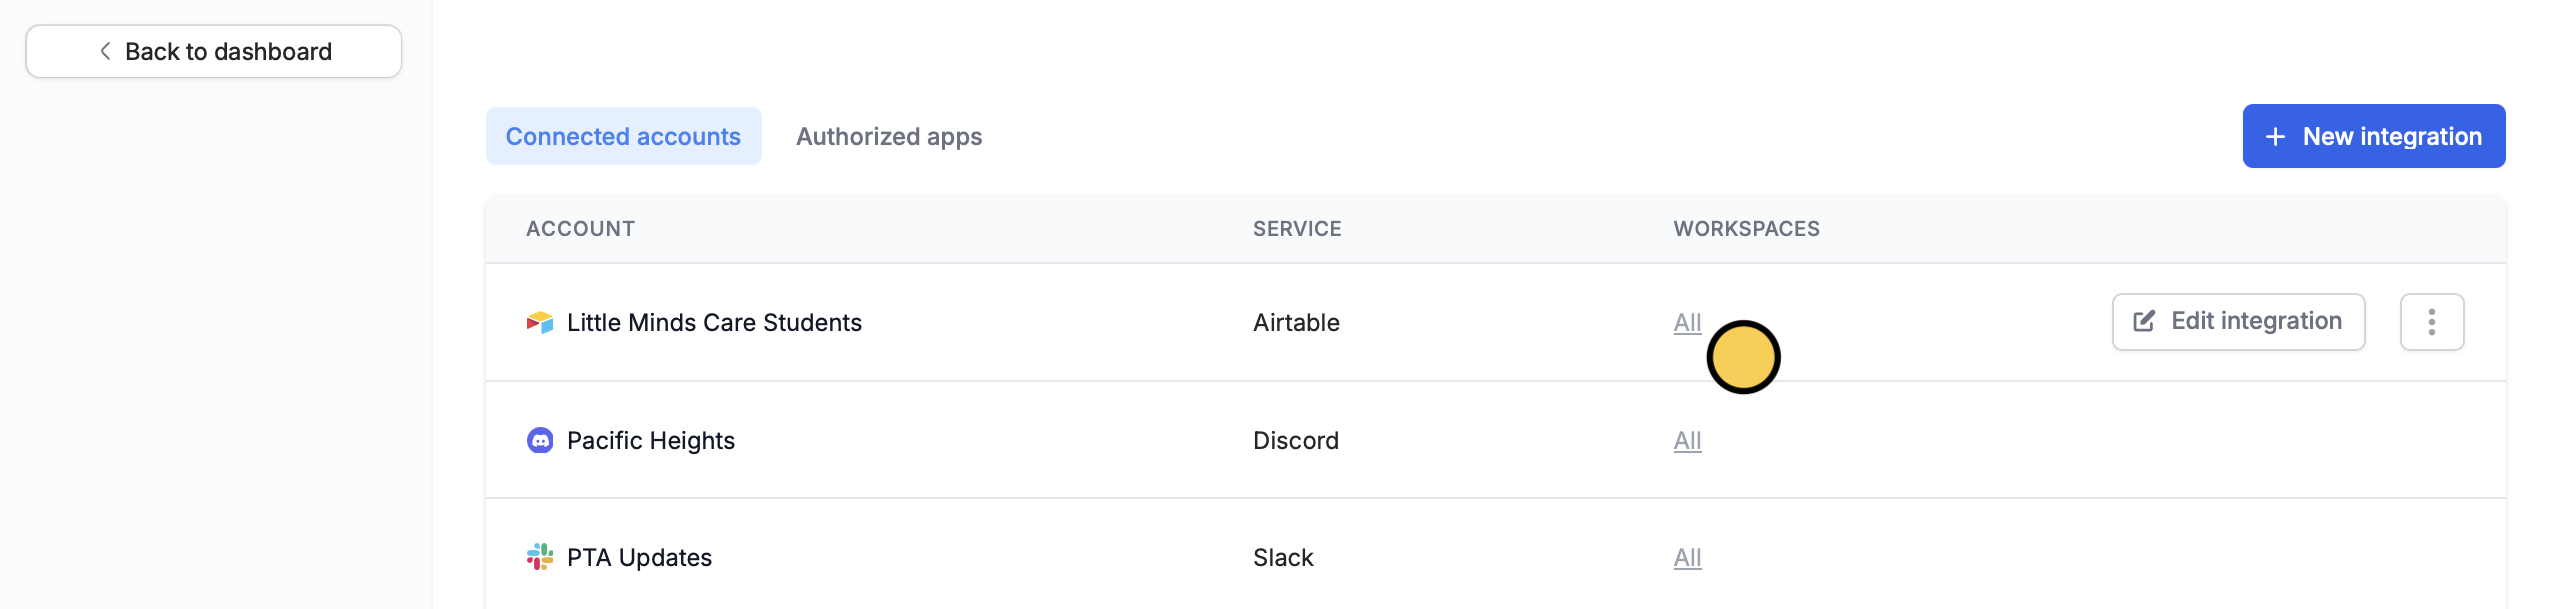Click the back chevron arrow icon

105,51
